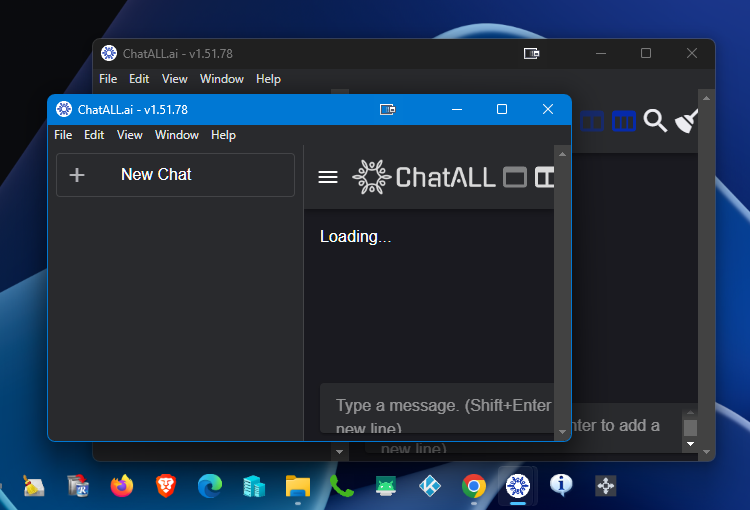The width and height of the screenshot is (750, 510).
Task: Click ChatALL app icon in back window title bar
Action: click(x=109, y=53)
